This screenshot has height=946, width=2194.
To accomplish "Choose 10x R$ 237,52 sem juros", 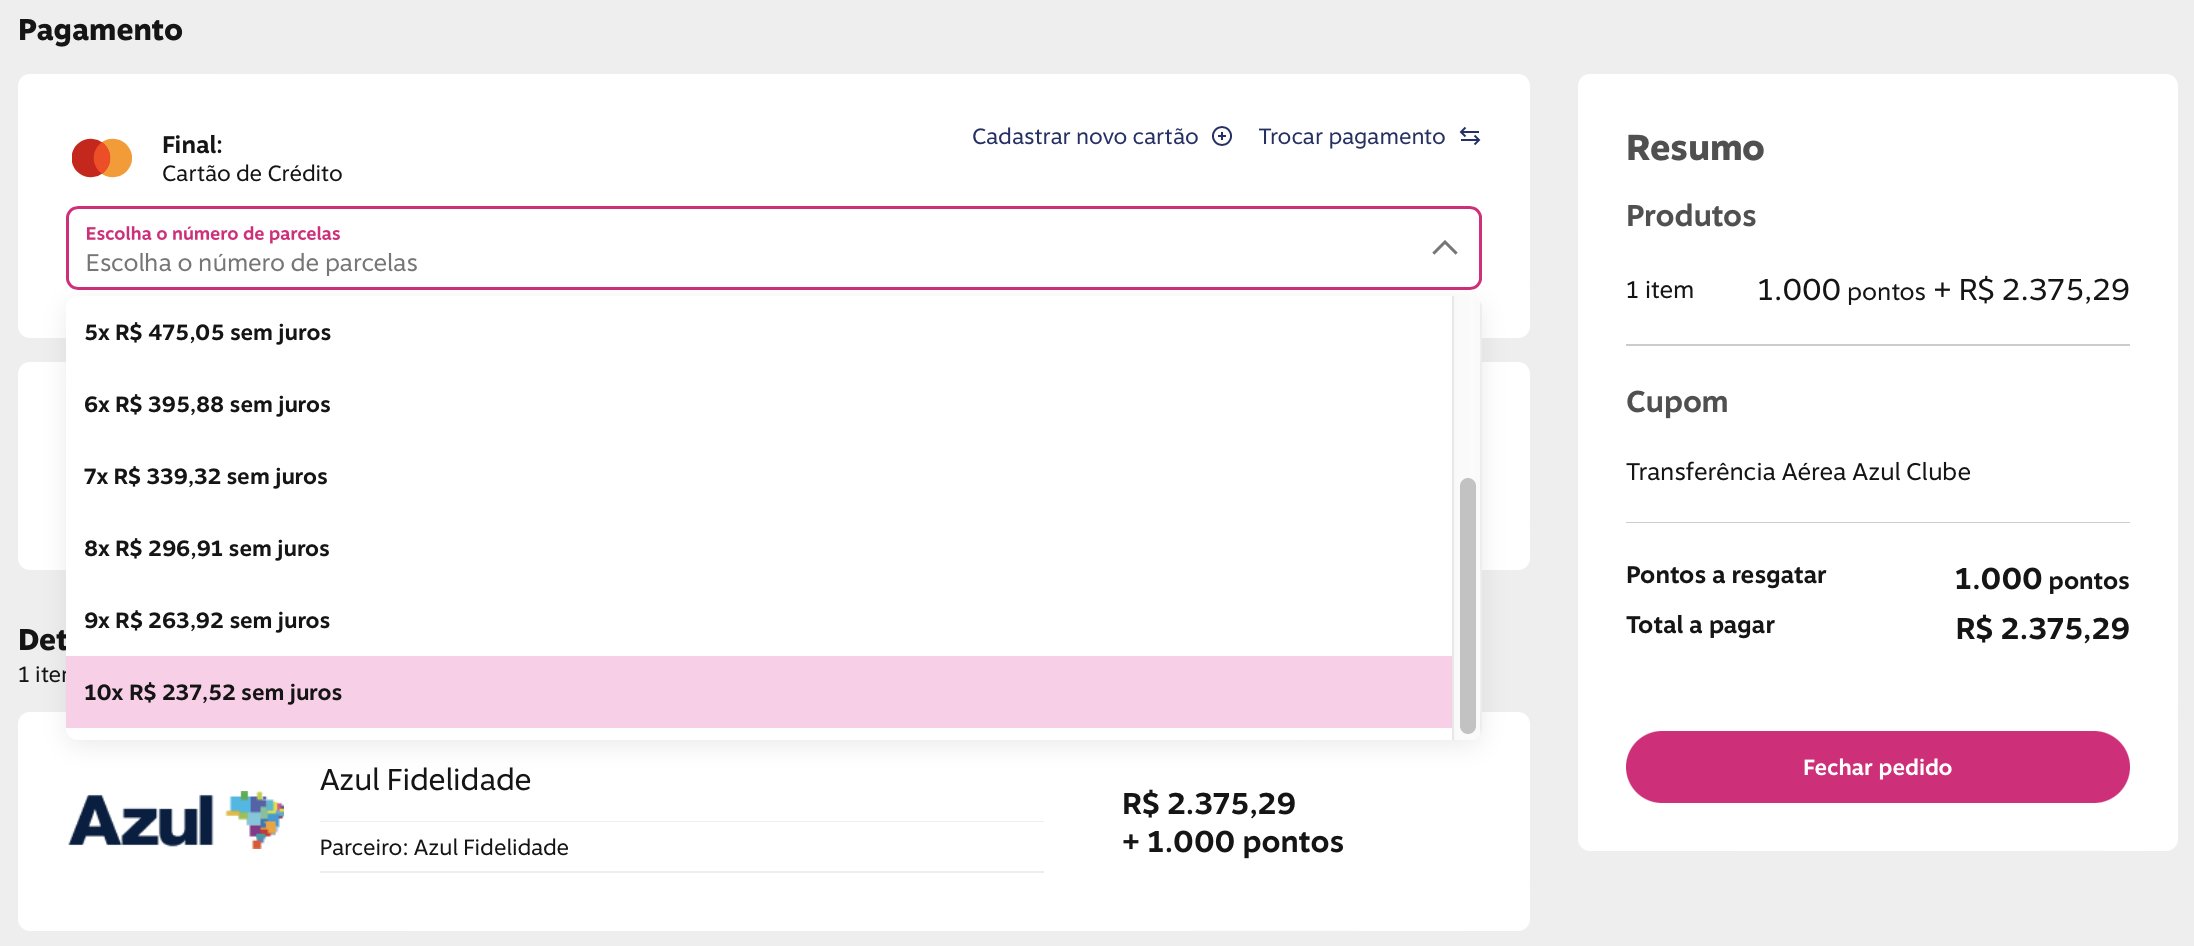I will [x=213, y=692].
